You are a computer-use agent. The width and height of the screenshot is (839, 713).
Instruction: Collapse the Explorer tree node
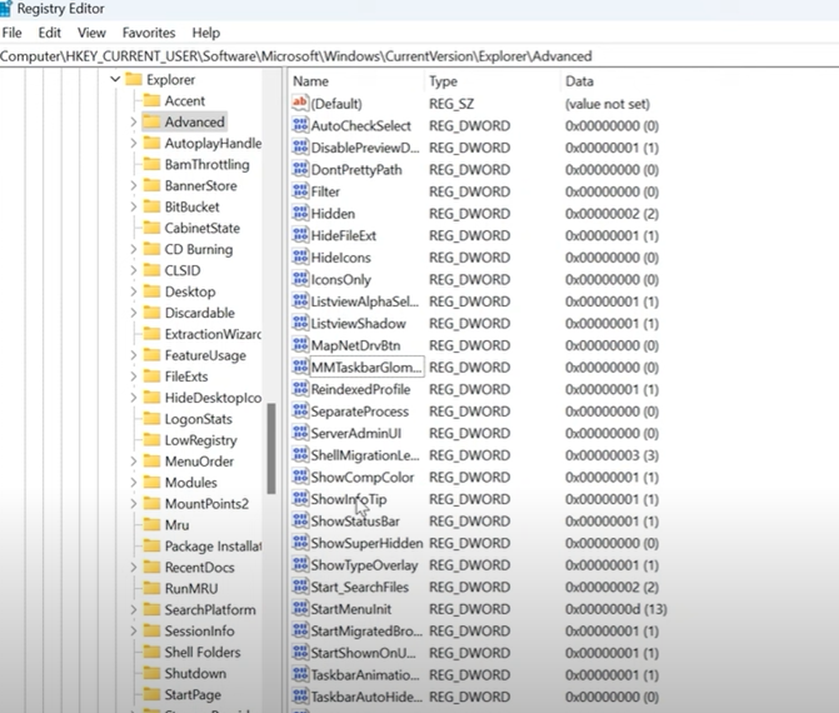(115, 78)
